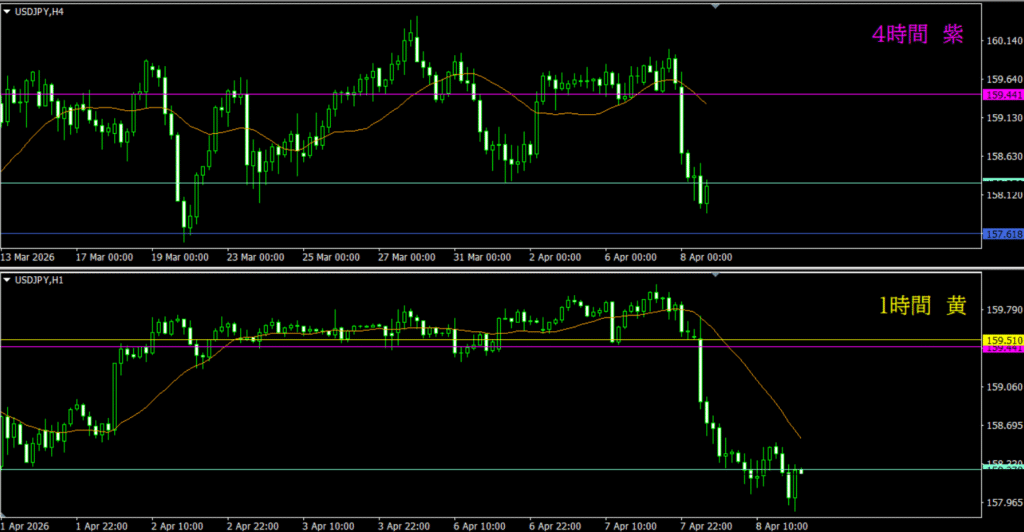Click the chart shift triangle atop the H1 chart
The width and height of the screenshot is (1024, 532).
(x=715, y=273)
